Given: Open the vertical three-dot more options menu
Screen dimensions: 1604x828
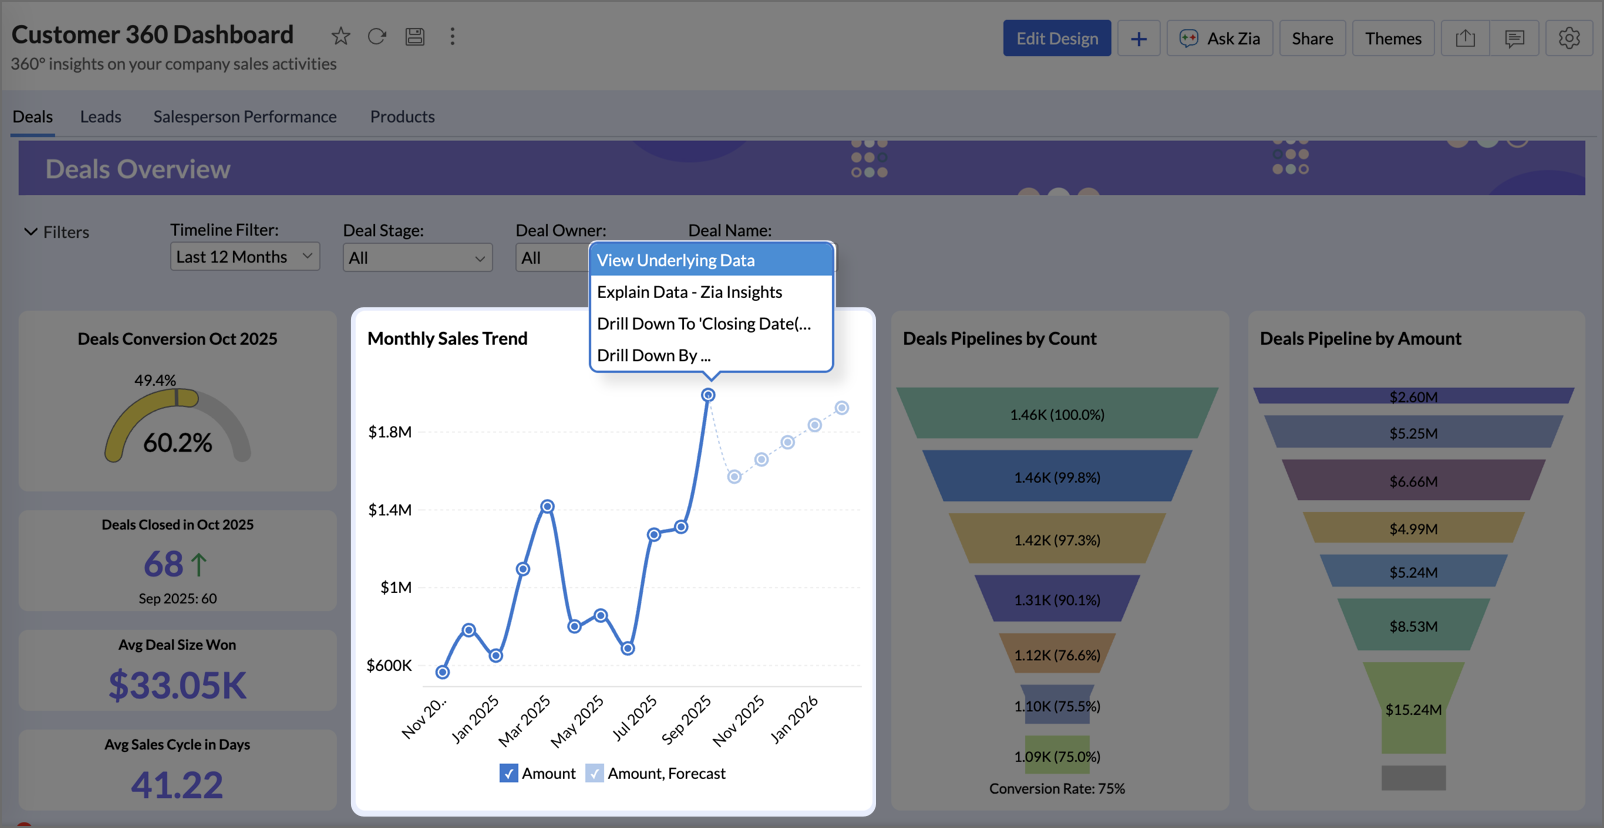Looking at the screenshot, I should point(452,37).
